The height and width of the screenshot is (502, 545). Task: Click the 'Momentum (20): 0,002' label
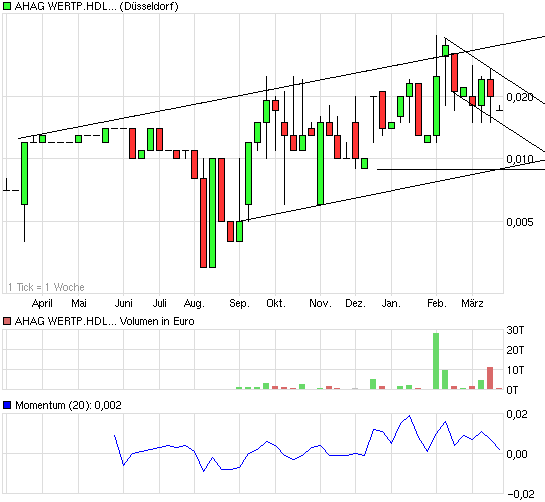(x=68, y=405)
